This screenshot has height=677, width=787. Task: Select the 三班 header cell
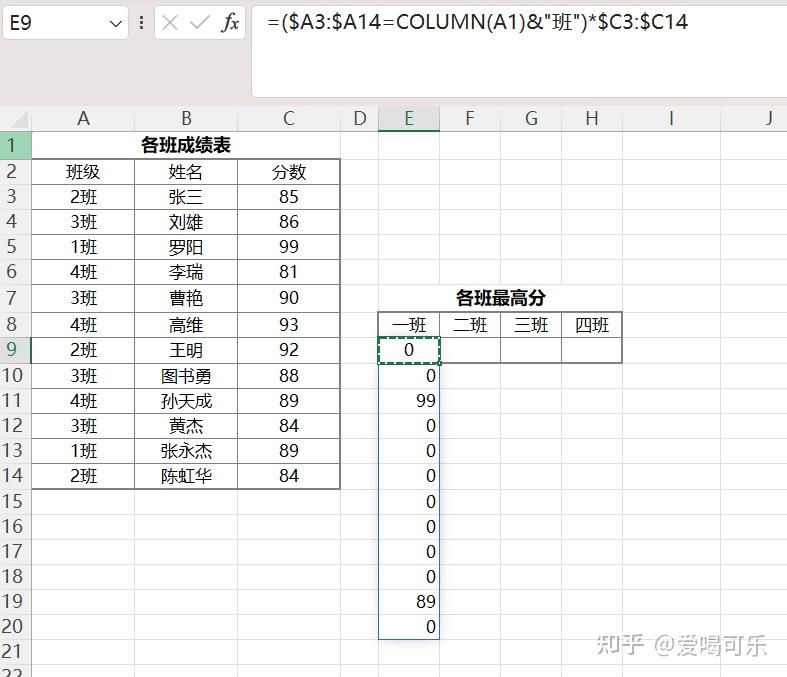[531, 325]
